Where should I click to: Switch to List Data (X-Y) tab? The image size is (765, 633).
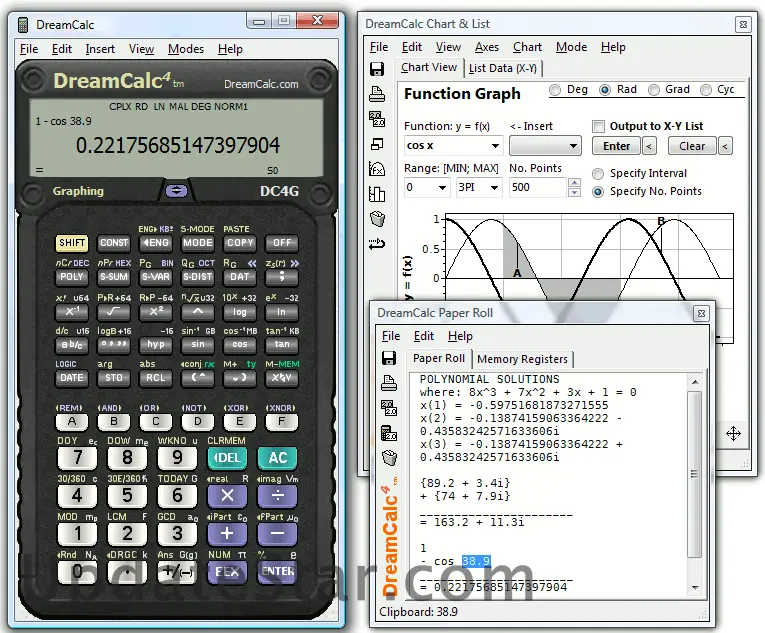tap(503, 68)
